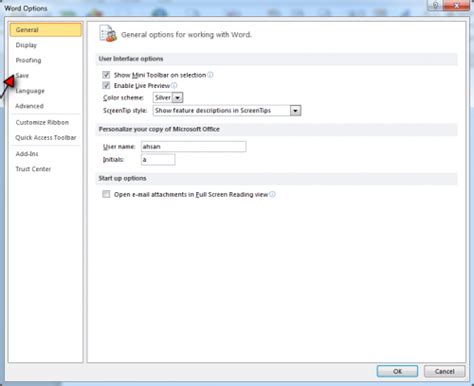Uncheck Show Mini Toolbar on selection

tap(106, 75)
